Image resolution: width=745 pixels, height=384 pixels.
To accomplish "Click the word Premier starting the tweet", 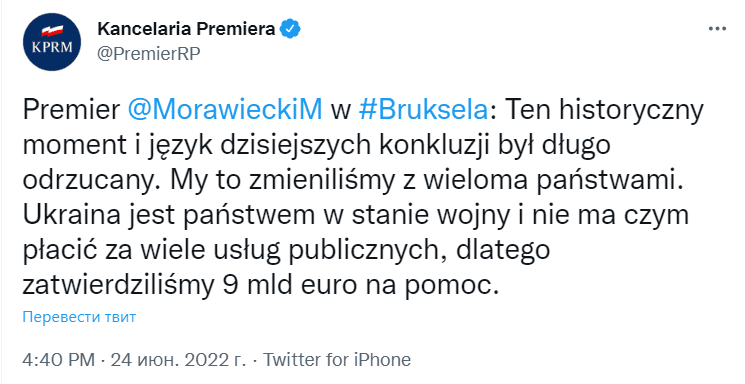I will coord(71,111).
